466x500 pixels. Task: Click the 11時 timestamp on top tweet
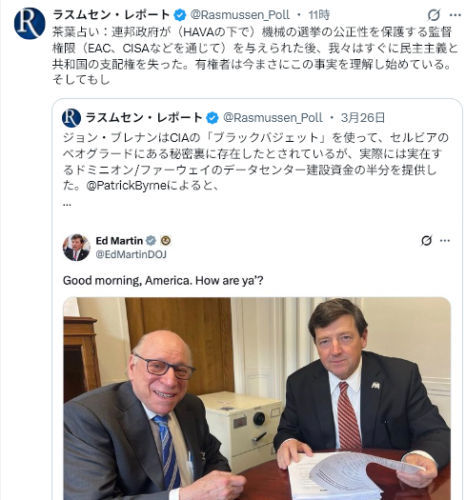click(x=319, y=15)
